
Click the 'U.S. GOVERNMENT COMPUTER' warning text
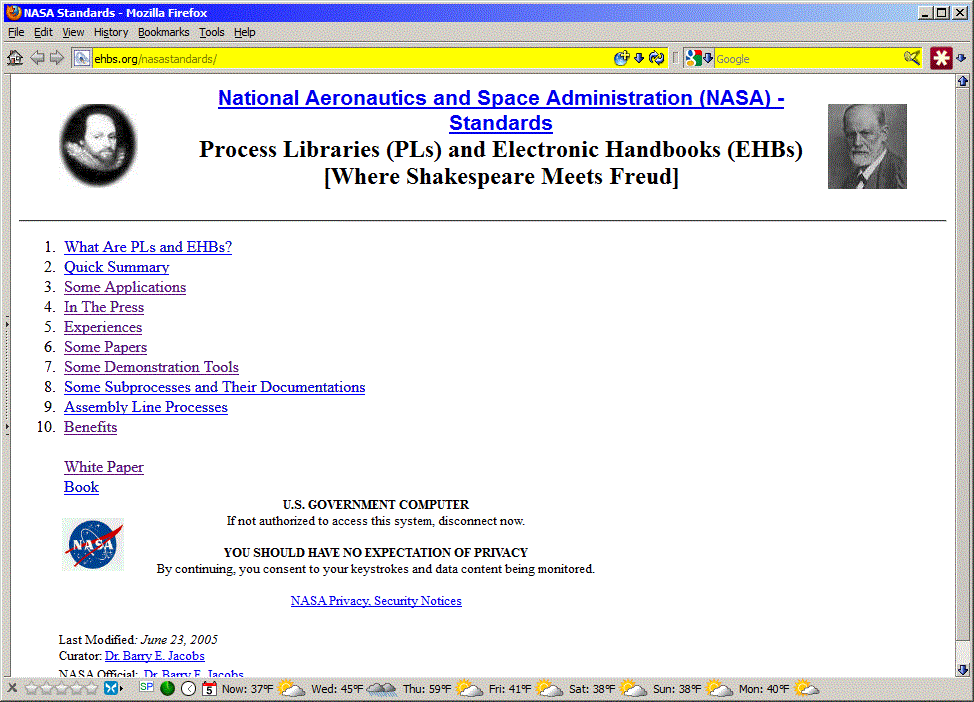[x=376, y=504]
